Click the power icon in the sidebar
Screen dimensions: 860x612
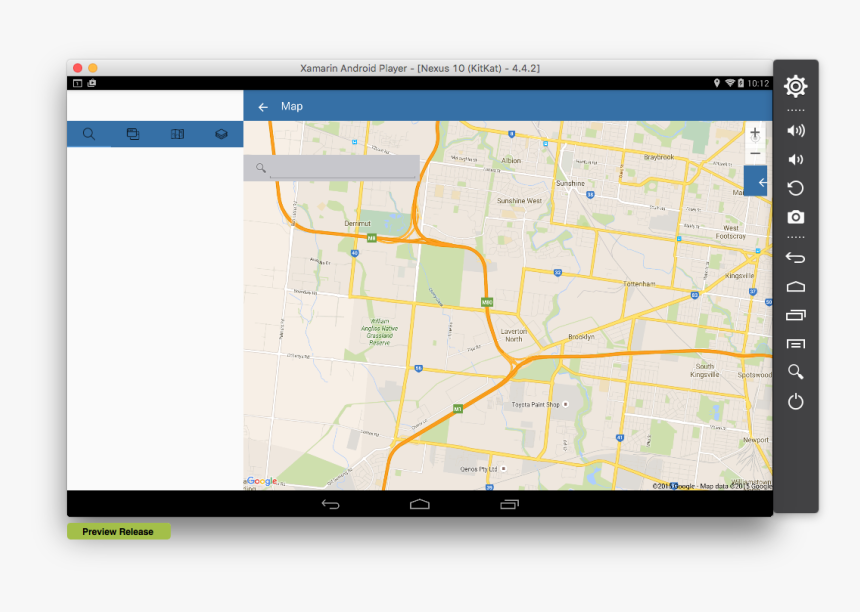795,402
